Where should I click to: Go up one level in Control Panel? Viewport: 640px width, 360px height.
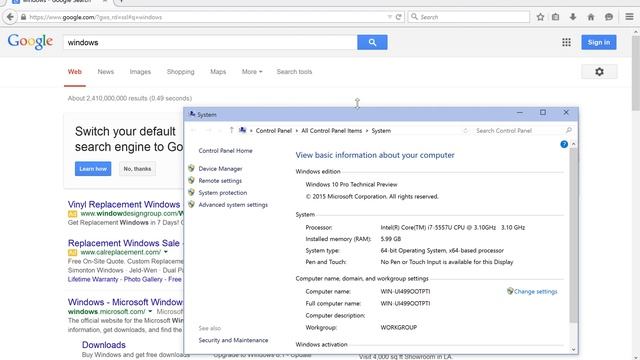[x=231, y=130]
